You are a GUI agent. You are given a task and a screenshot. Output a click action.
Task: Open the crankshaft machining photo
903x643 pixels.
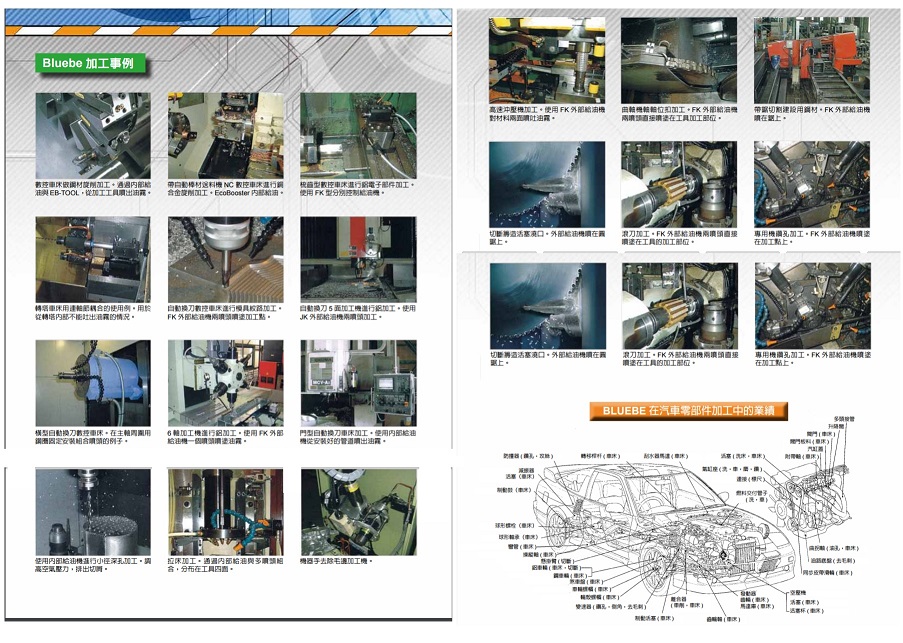[679, 60]
